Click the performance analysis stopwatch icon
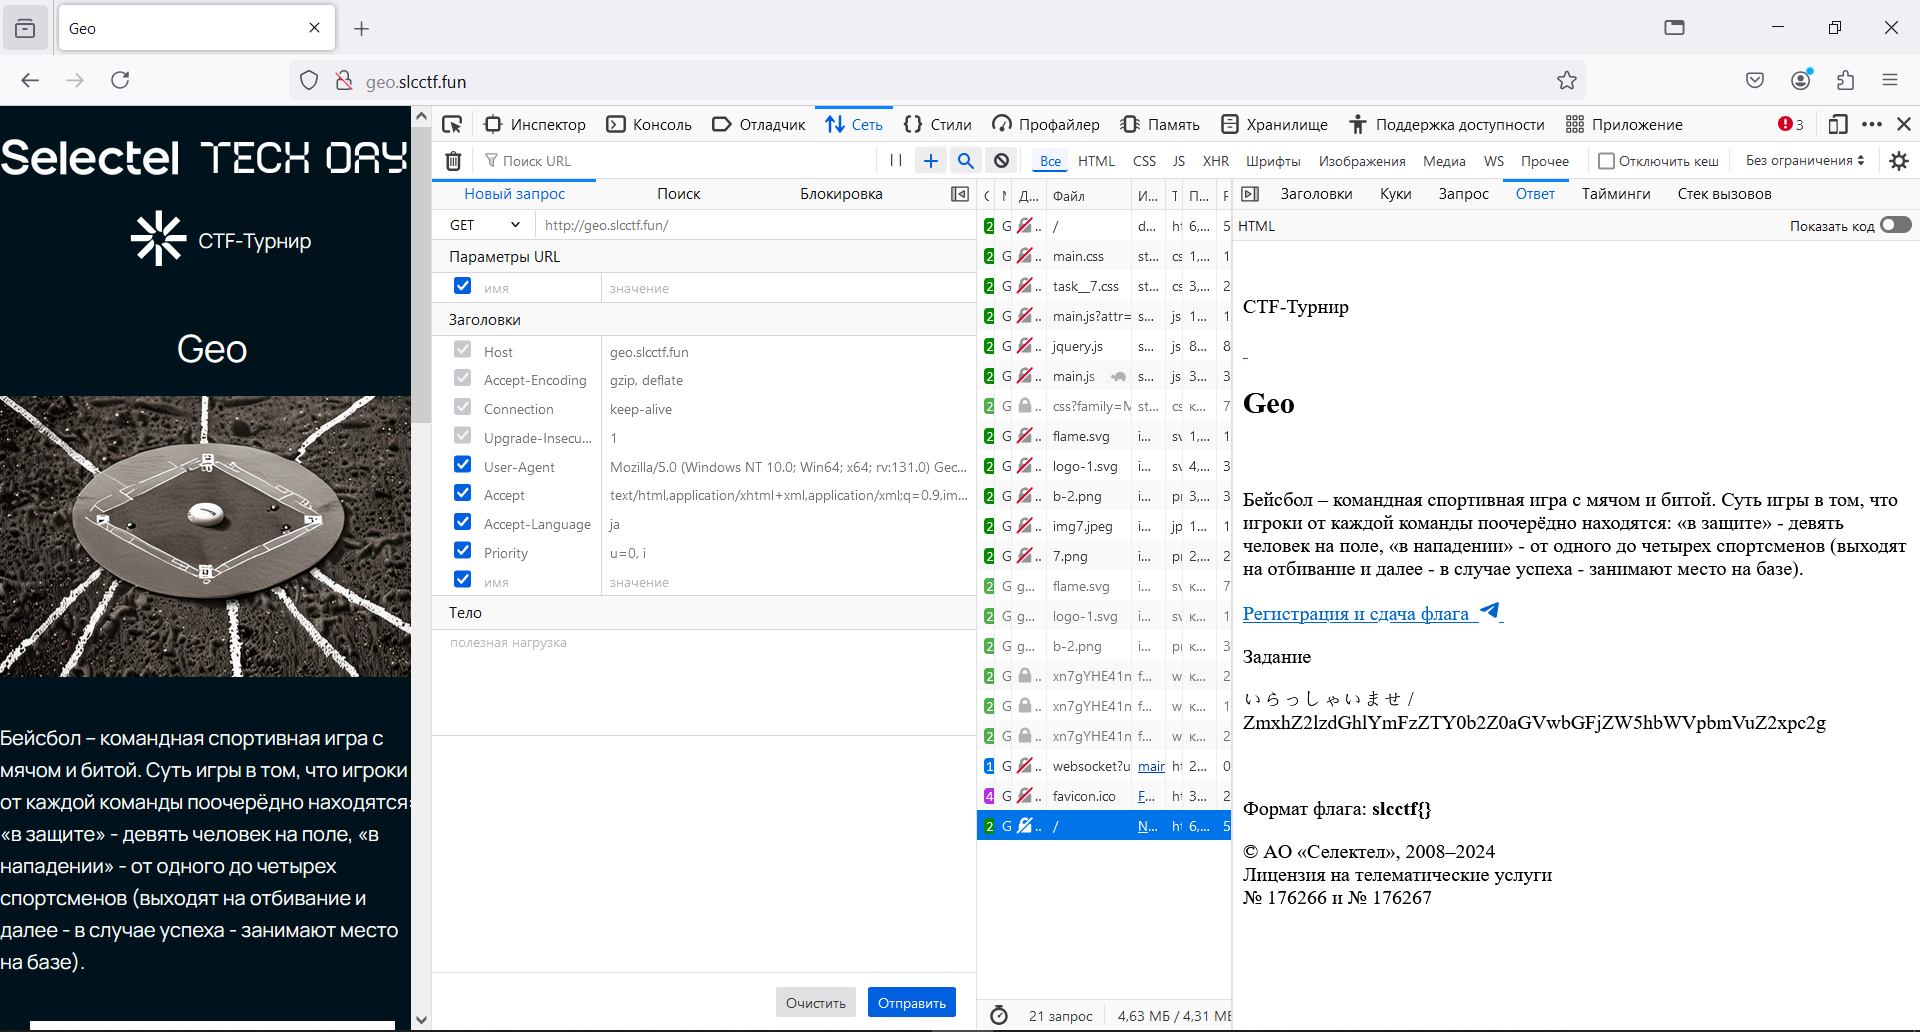 point(999,1016)
